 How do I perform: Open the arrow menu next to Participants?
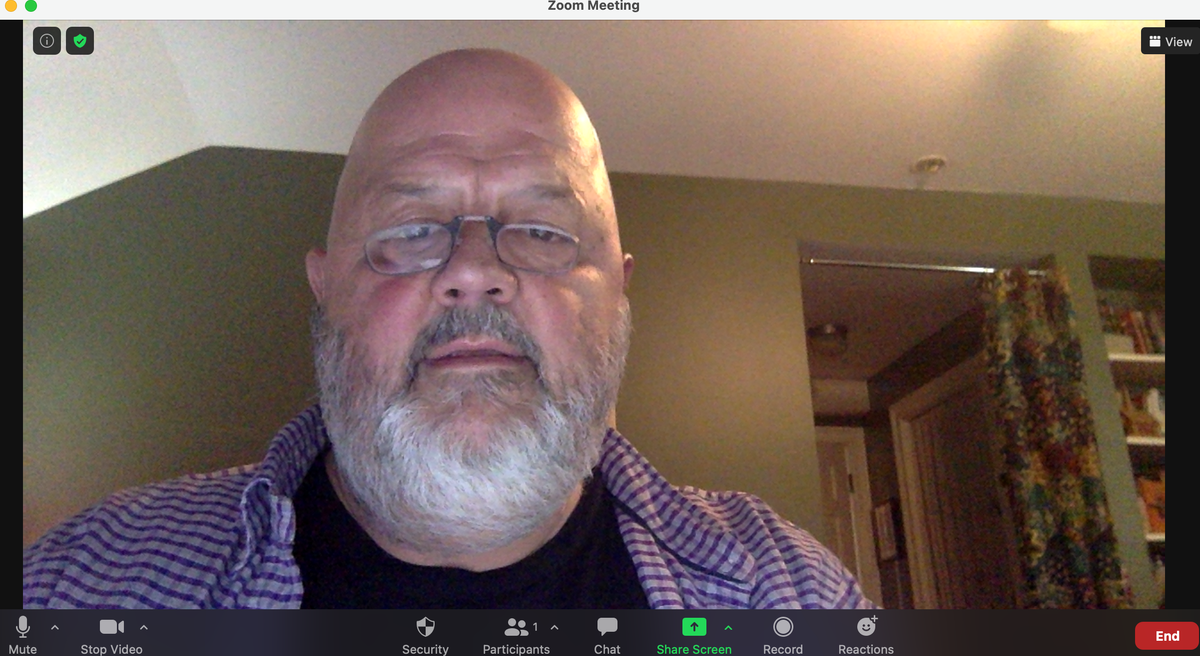pos(554,628)
